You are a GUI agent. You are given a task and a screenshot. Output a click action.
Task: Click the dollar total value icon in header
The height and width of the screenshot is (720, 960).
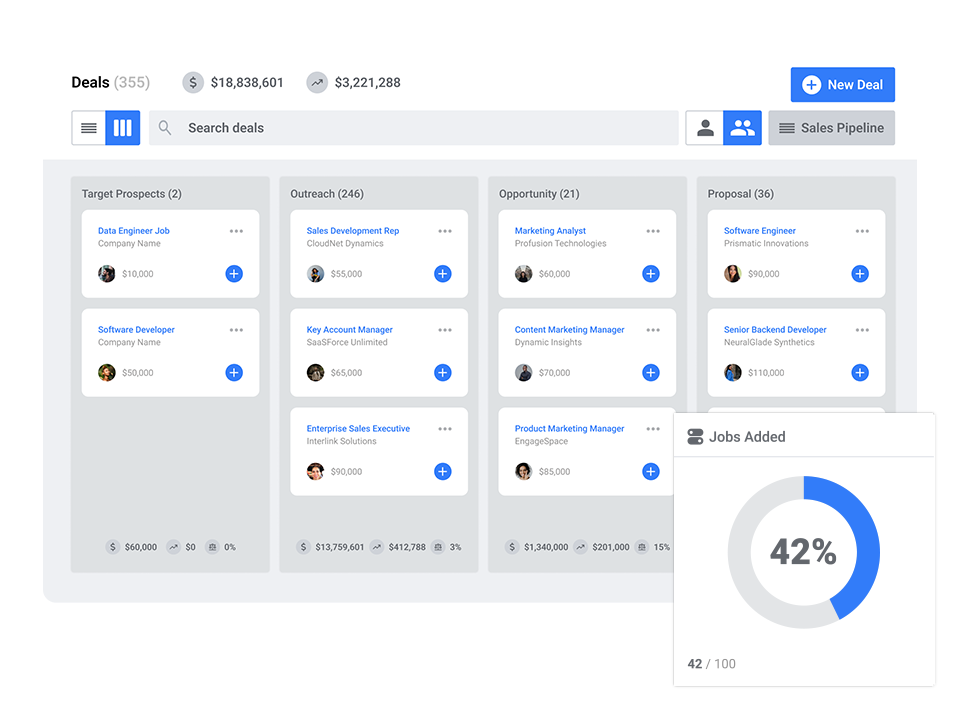(193, 83)
